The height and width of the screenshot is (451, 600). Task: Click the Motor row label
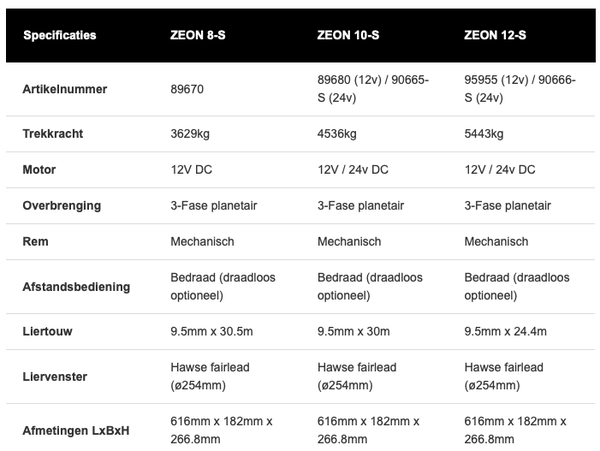point(39,170)
